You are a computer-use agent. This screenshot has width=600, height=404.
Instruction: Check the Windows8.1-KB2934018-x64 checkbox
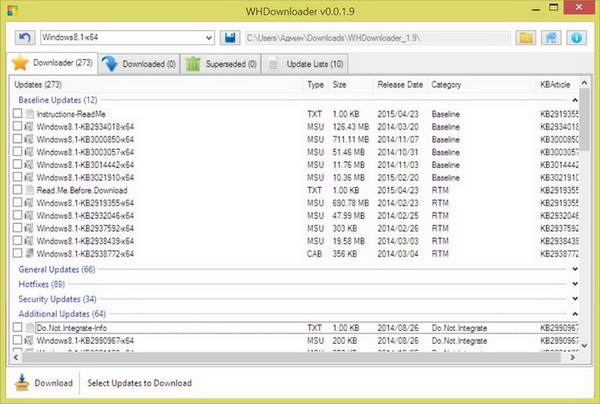click(17, 126)
